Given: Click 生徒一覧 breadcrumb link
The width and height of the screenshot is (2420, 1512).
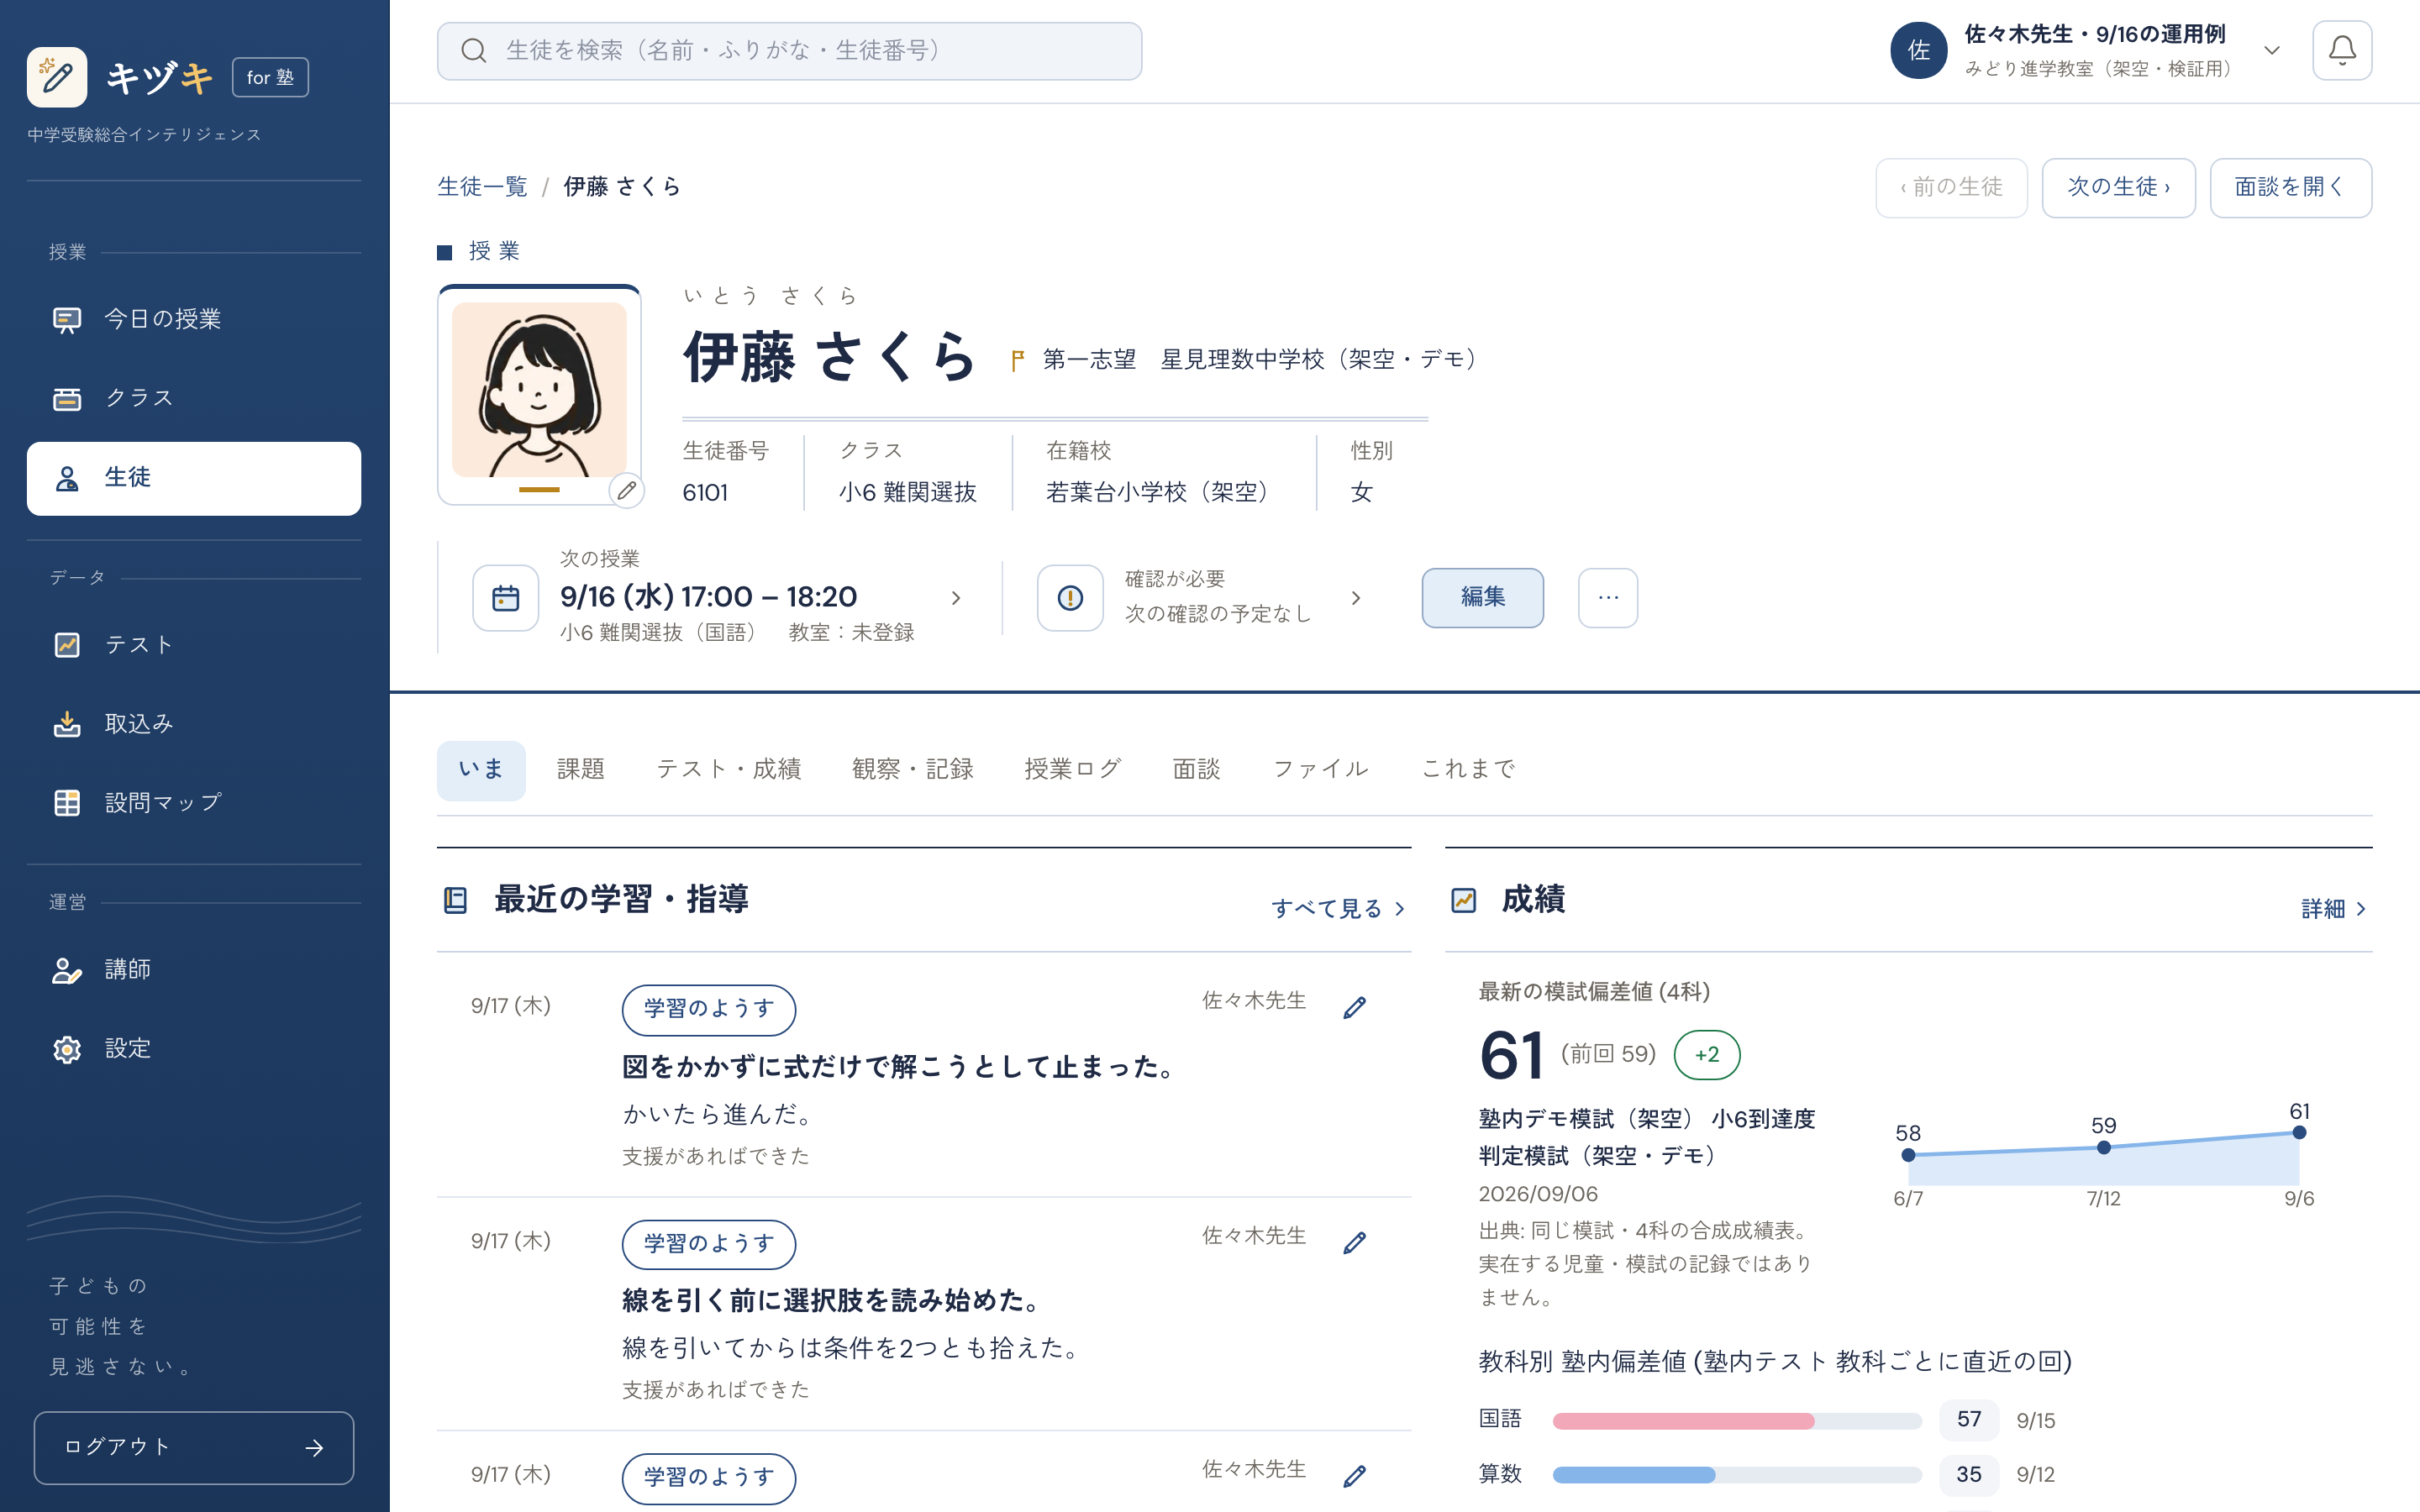Looking at the screenshot, I should (482, 187).
